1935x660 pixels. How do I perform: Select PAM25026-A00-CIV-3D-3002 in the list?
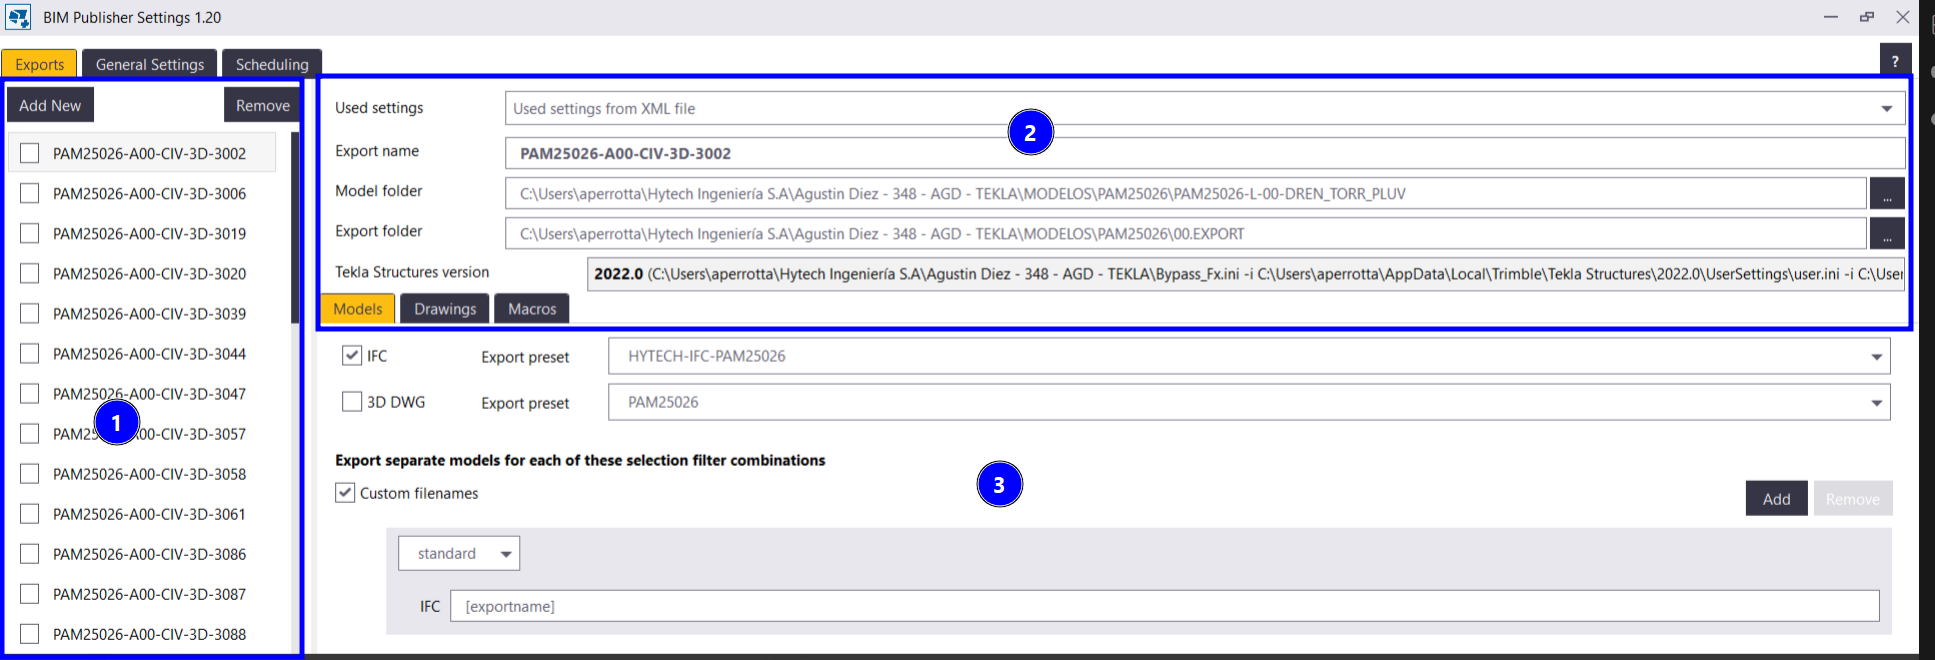[149, 153]
